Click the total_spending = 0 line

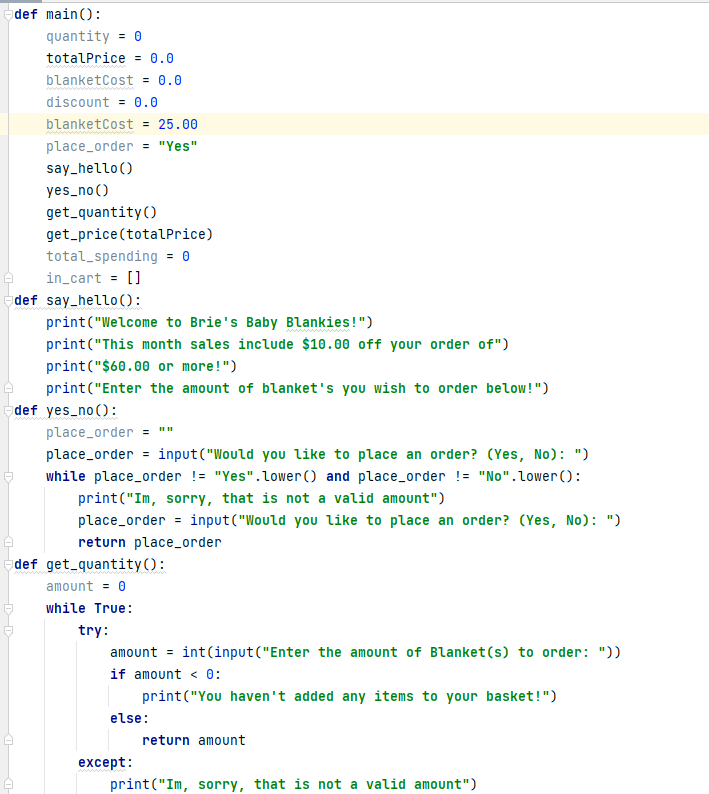[118, 256]
